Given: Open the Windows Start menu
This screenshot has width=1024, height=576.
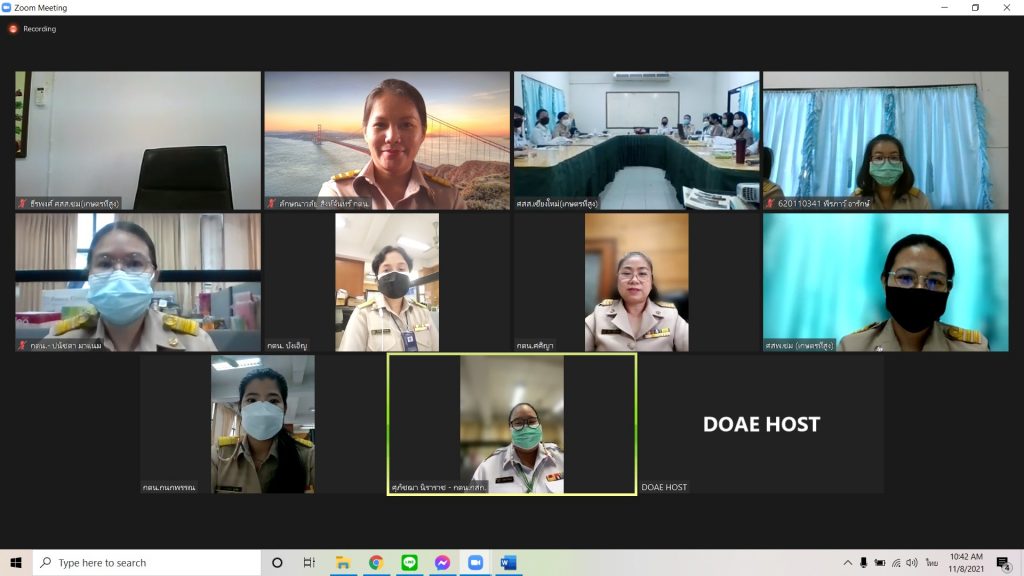Looking at the screenshot, I should click(x=16, y=563).
